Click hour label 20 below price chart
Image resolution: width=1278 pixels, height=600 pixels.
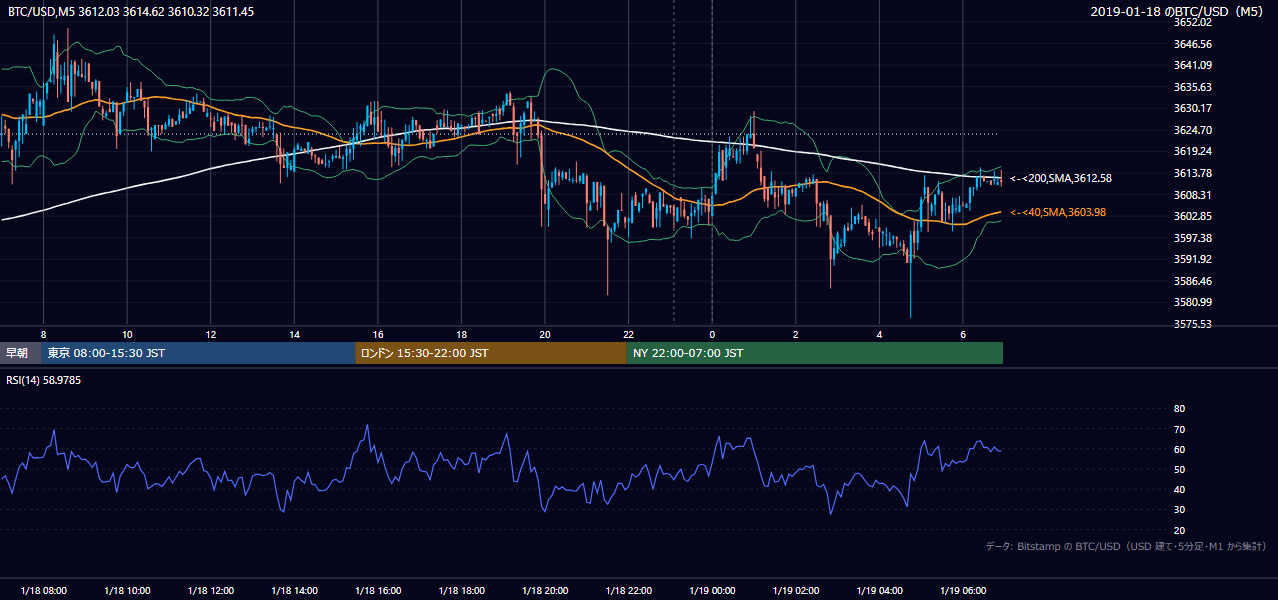pos(544,334)
